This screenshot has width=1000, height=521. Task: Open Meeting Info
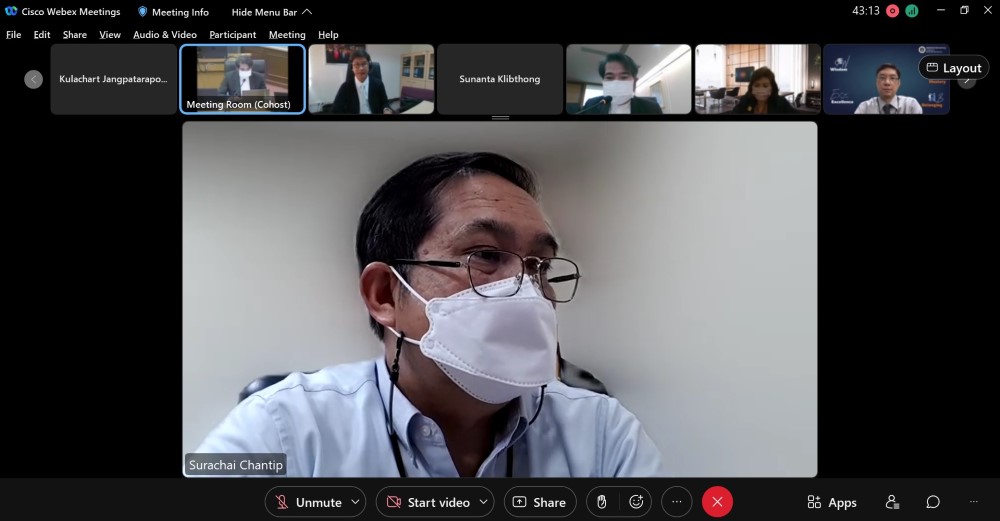pyautogui.click(x=173, y=12)
